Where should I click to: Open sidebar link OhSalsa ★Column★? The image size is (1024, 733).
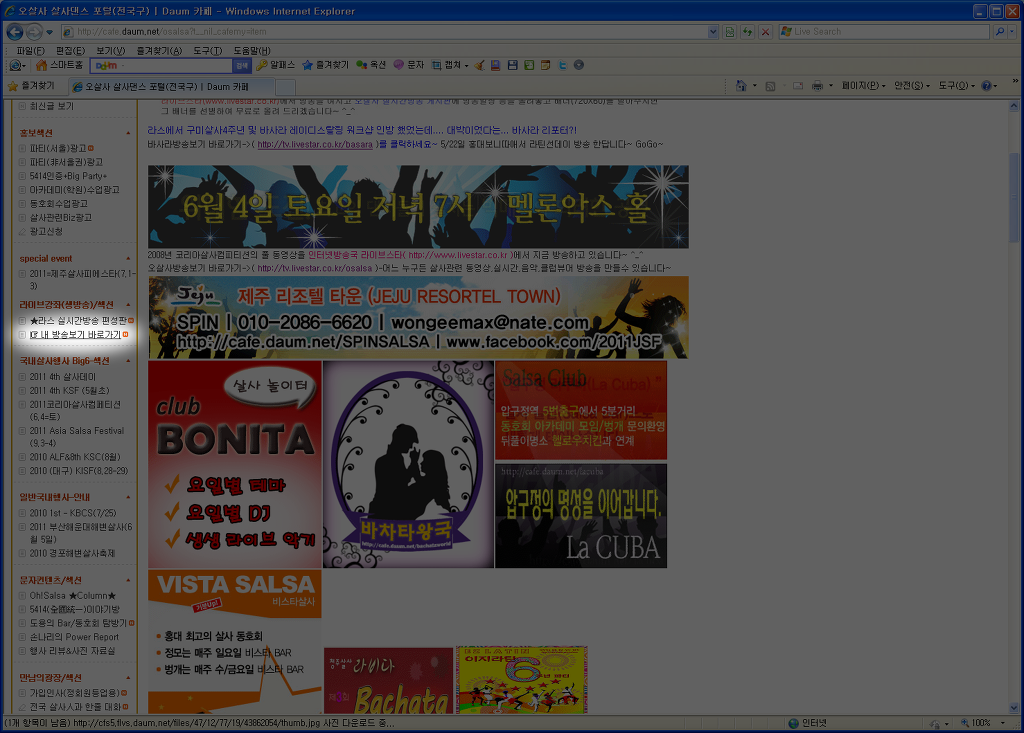click(72, 596)
